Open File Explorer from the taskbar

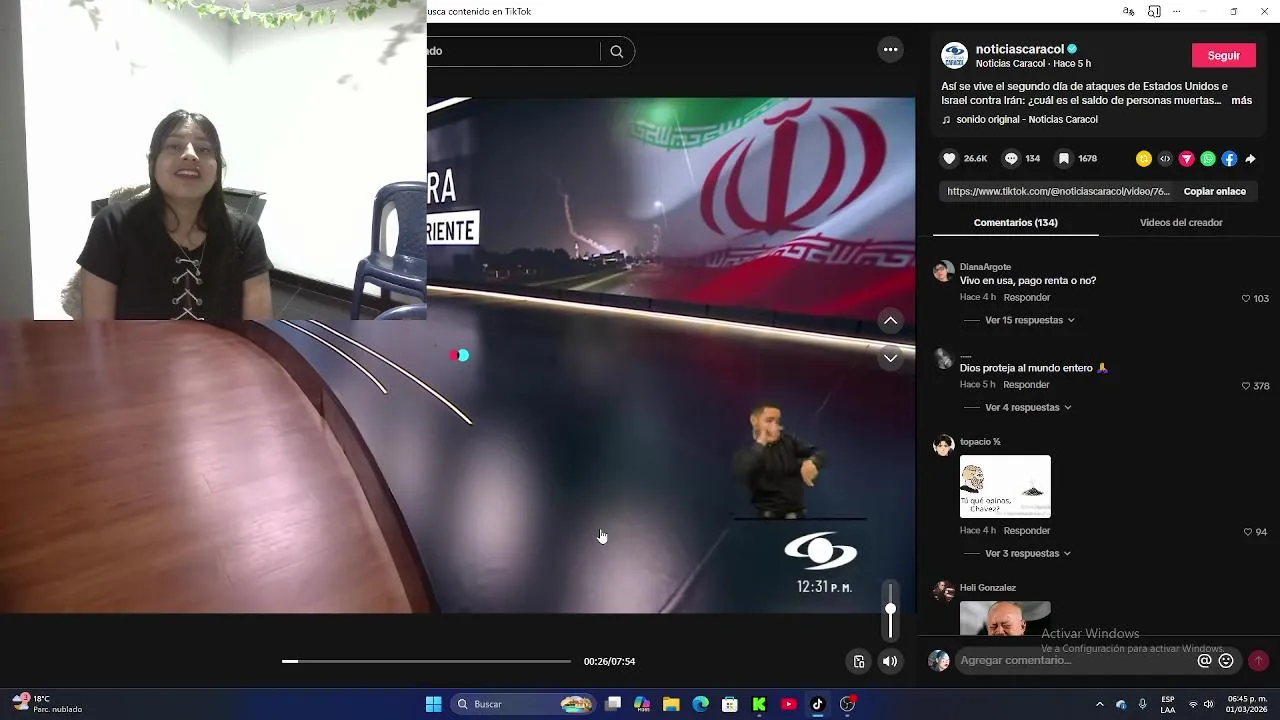tap(671, 704)
